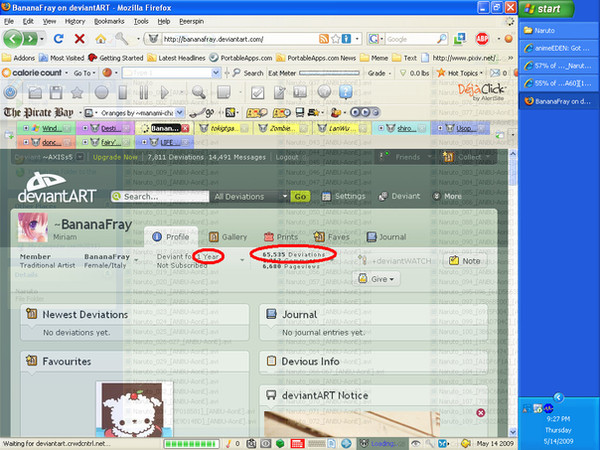Click the Adblock Plus ABP icon

(482, 39)
